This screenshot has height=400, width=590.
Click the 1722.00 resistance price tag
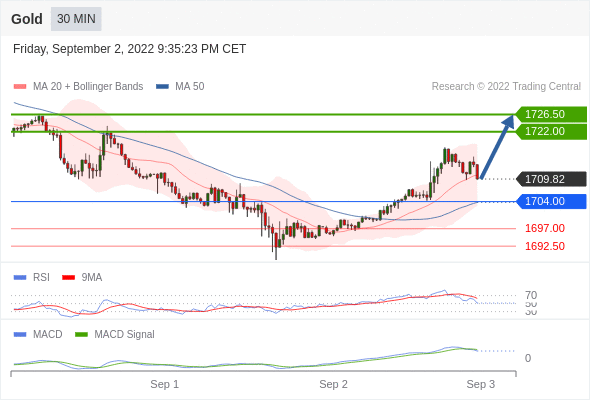pos(550,131)
